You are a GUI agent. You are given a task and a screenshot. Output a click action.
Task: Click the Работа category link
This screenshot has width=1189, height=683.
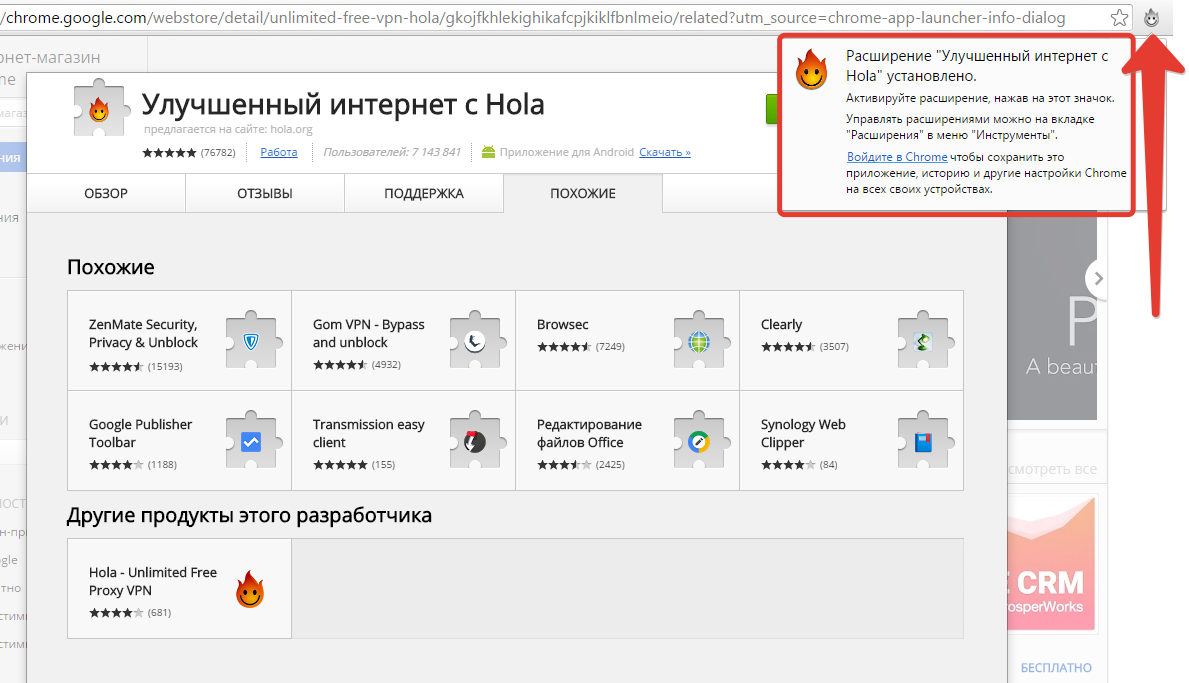pos(279,152)
